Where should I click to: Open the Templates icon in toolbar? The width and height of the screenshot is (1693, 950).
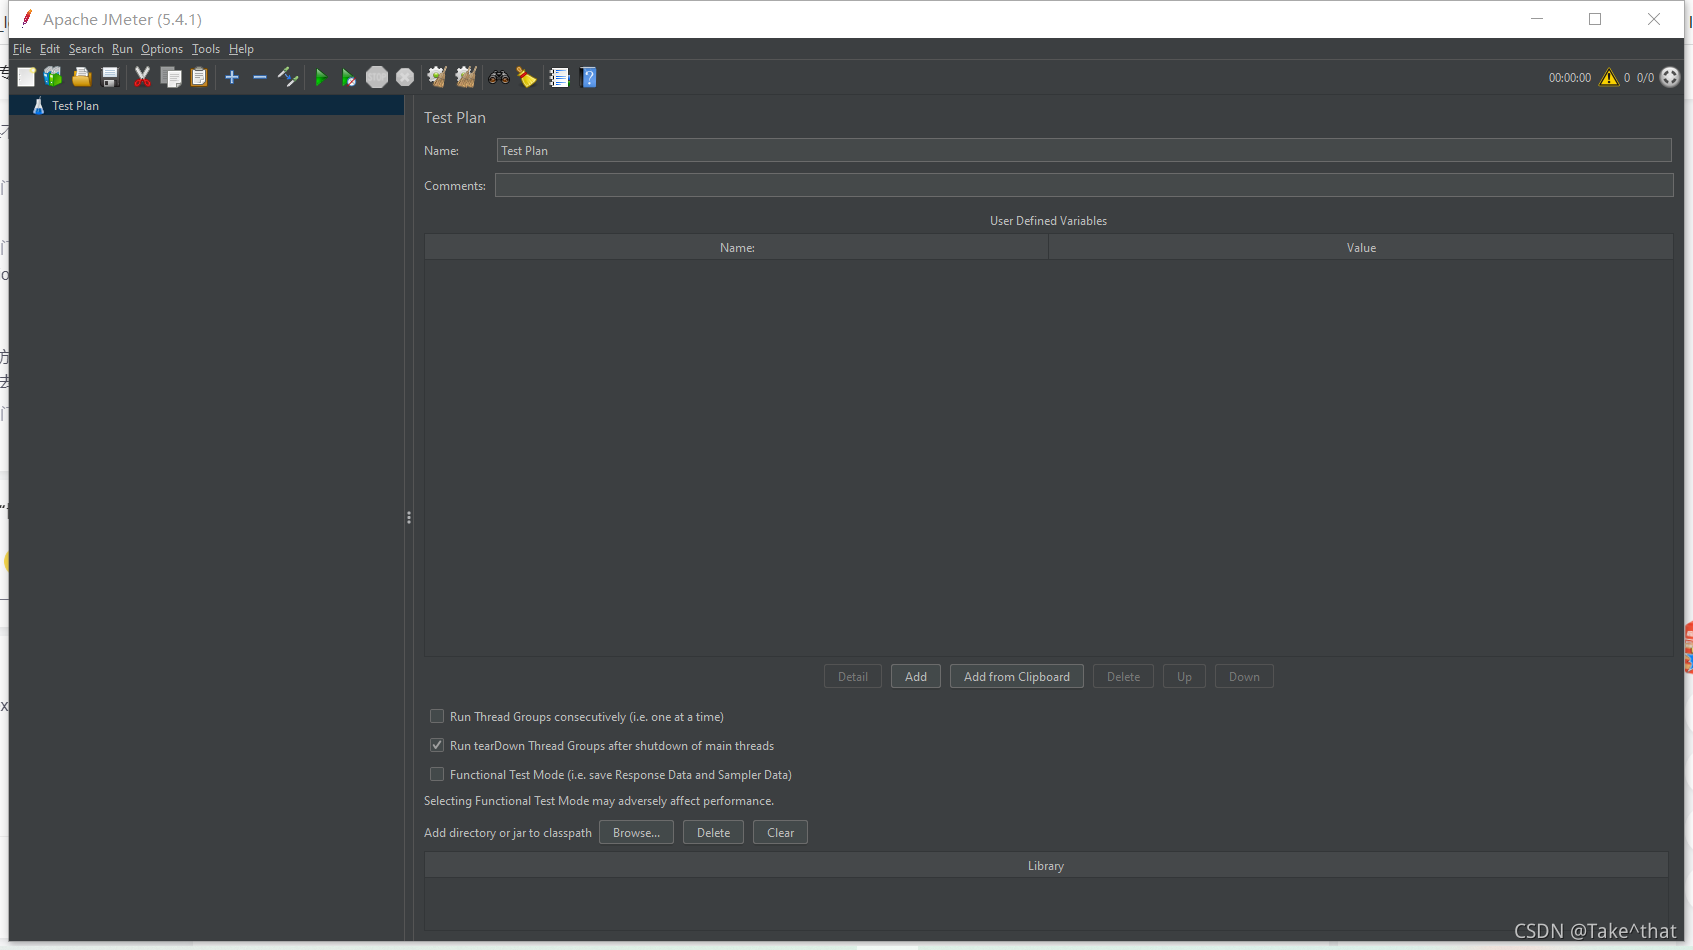(53, 77)
